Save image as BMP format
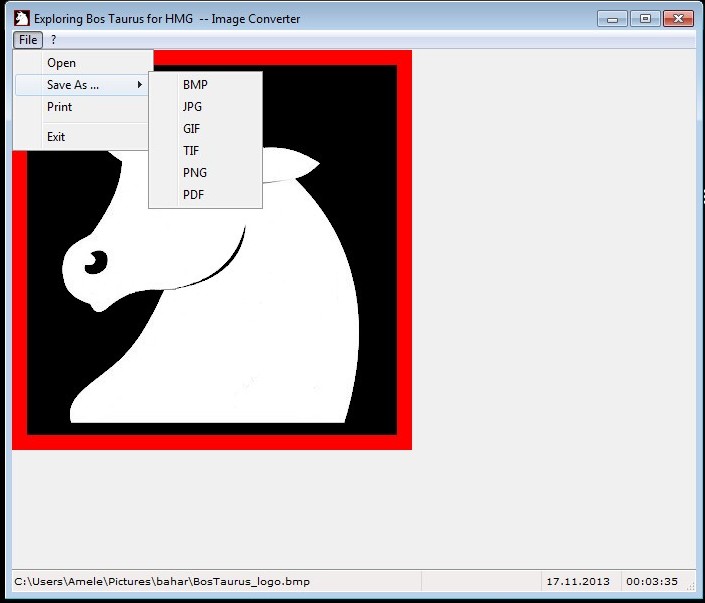Screen dimensions: 705x603 [x=205, y=85]
